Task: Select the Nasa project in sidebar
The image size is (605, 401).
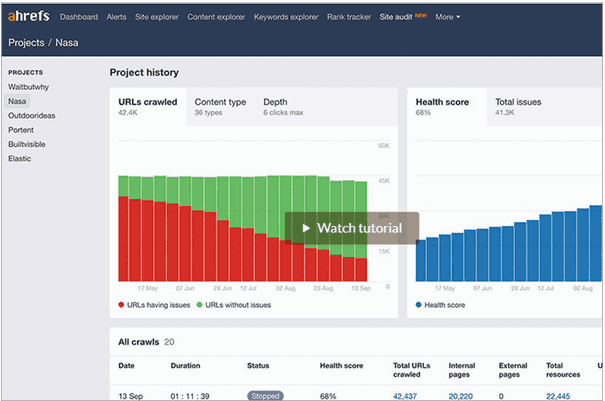Action: pyautogui.click(x=17, y=101)
